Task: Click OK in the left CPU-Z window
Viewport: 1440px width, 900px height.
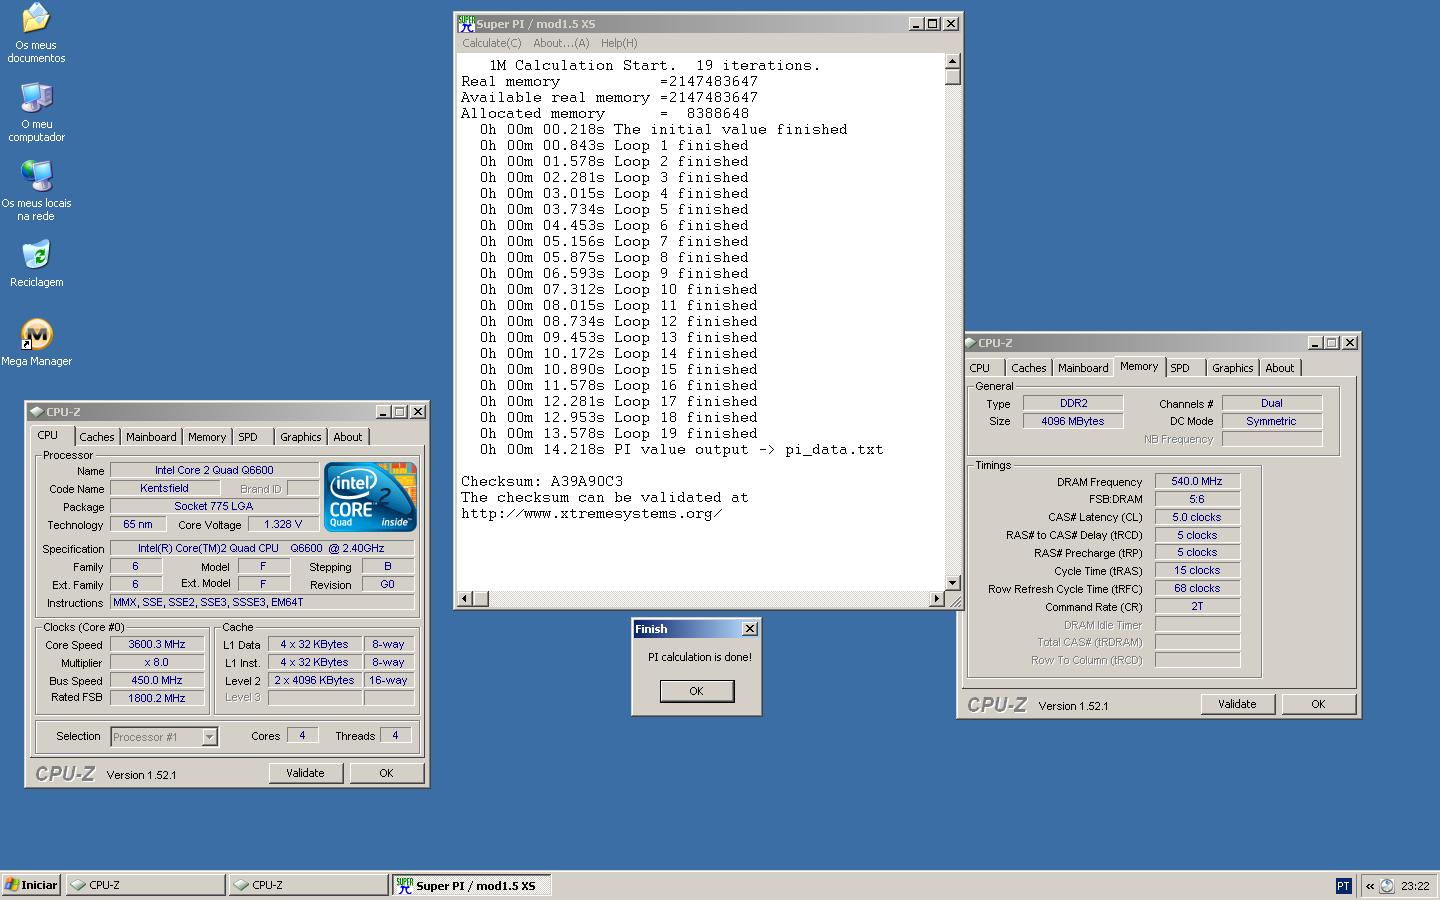Action: 386,773
